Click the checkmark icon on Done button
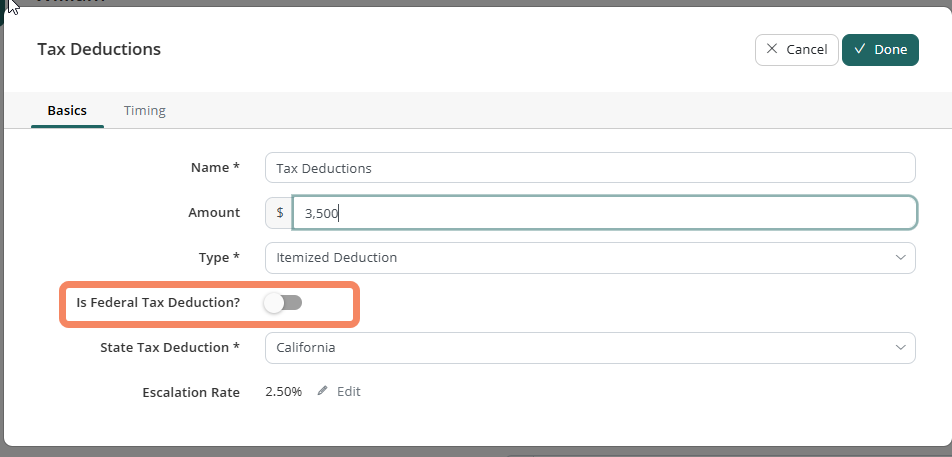 (x=859, y=49)
